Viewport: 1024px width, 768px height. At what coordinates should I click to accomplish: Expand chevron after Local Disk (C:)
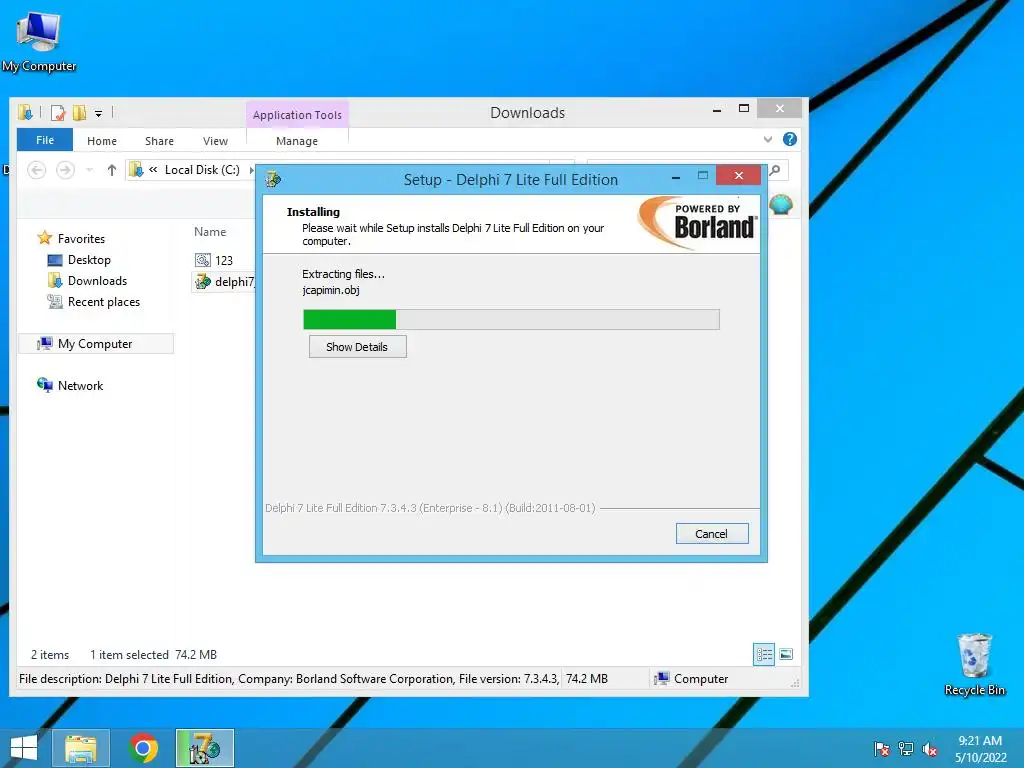(251, 170)
